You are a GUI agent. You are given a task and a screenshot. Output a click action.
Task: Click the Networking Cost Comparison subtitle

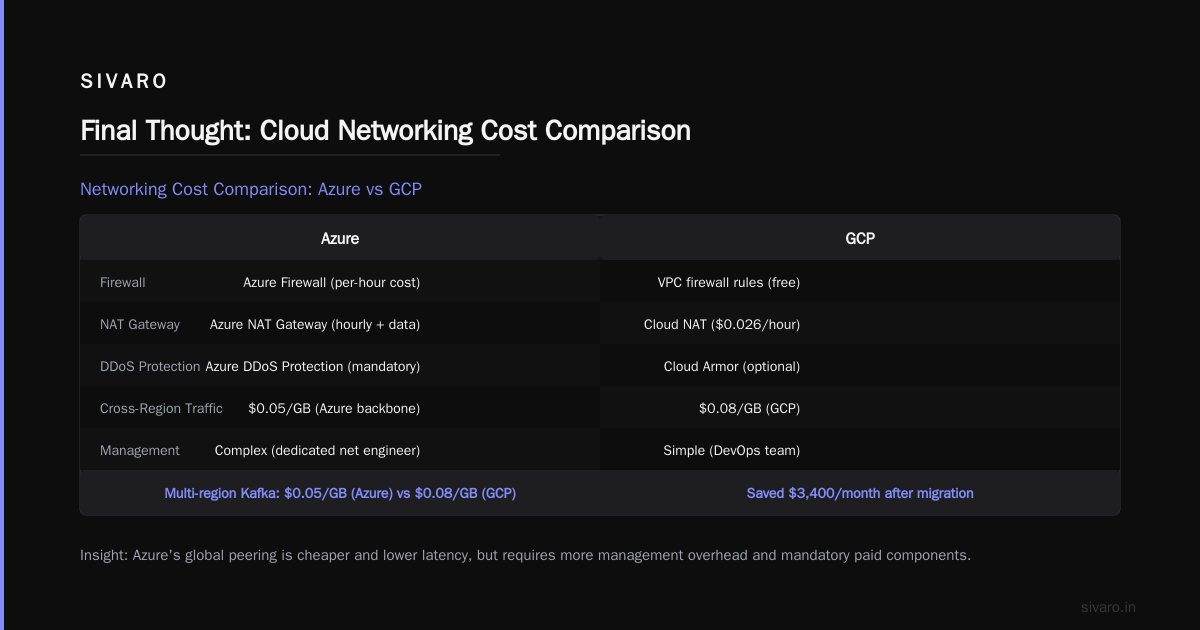(x=251, y=189)
